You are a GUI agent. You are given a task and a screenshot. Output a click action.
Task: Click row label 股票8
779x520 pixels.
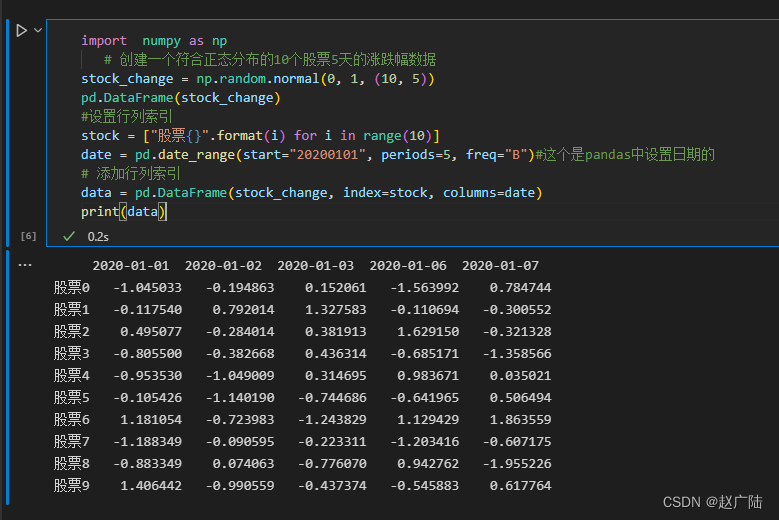[x=72, y=463]
